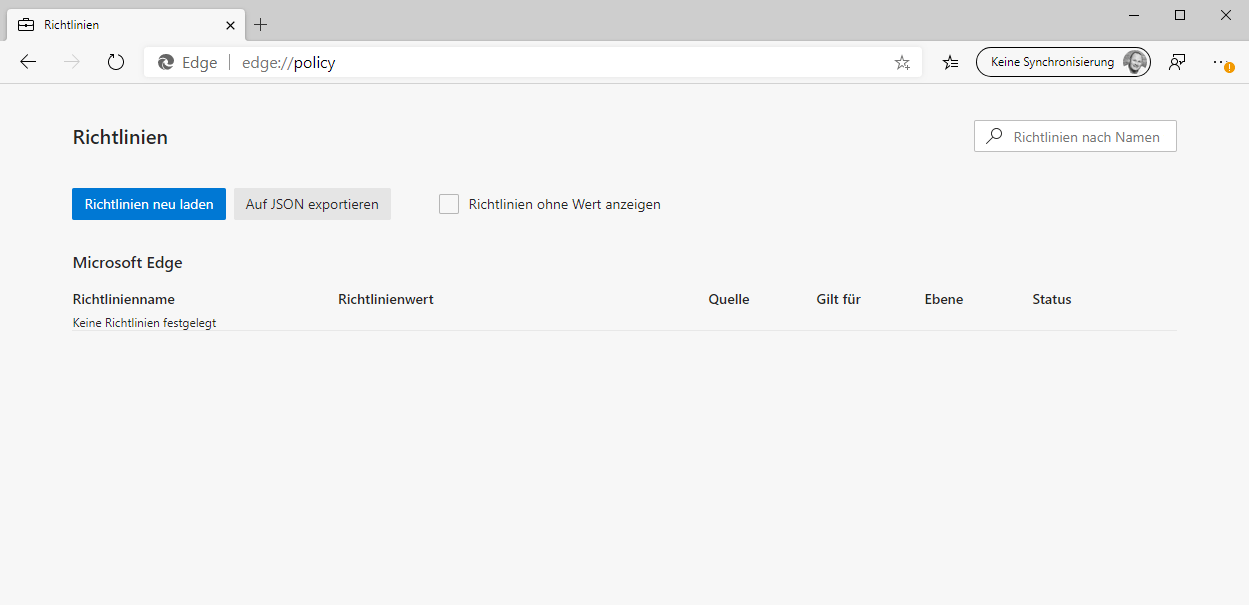The height and width of the screenshot is (605, 1249).
Task: Open the Keine Synchronisierung profile button
Action: [1062, 62]
